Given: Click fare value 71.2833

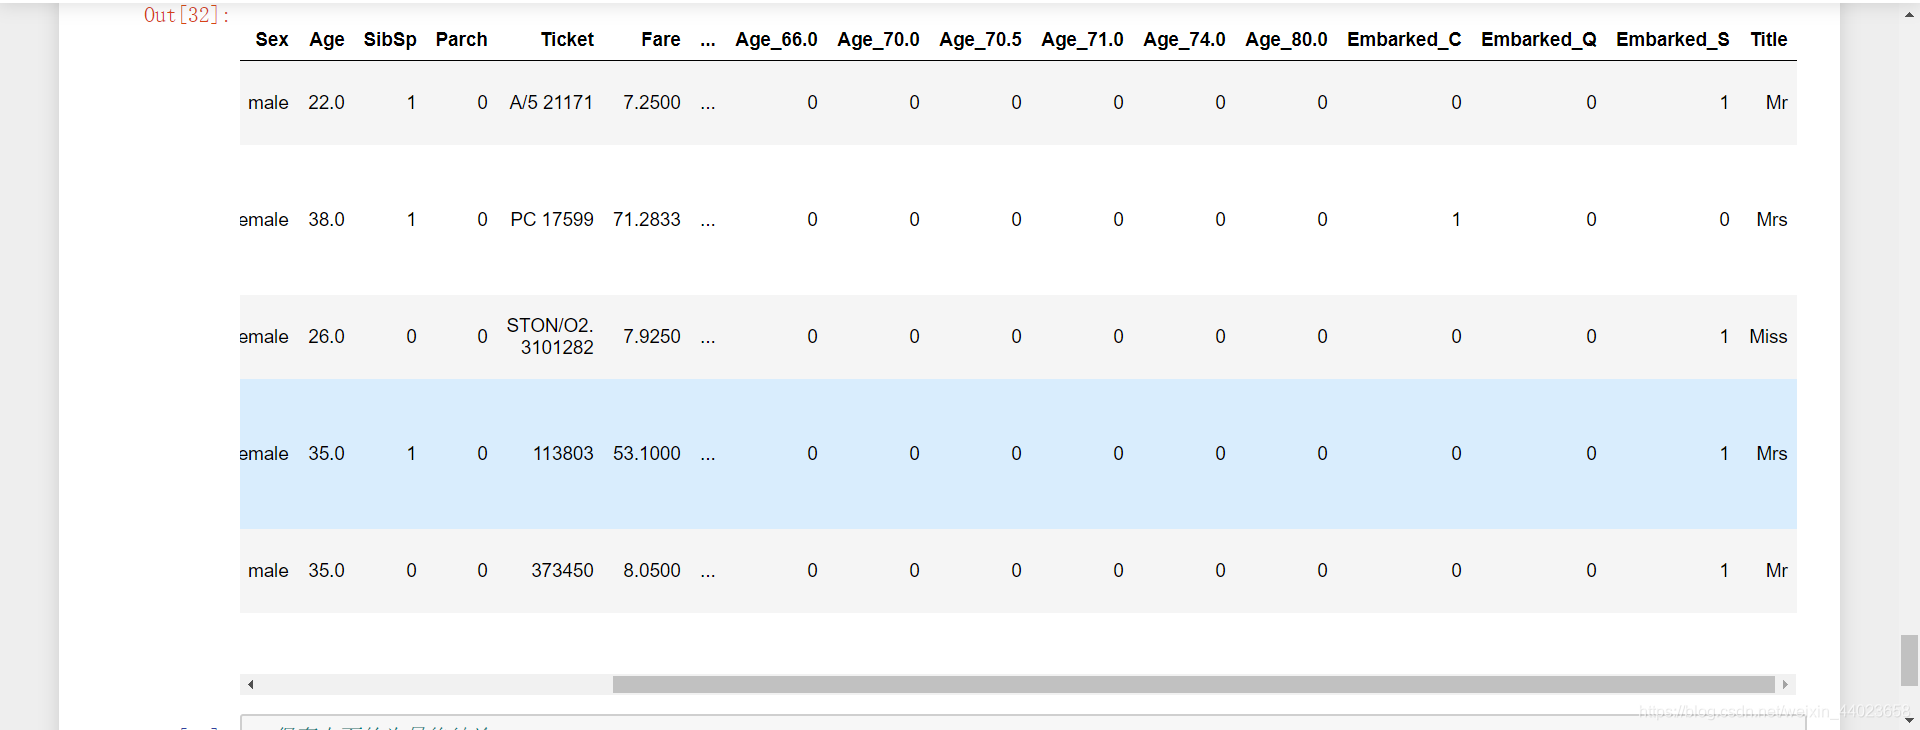Looking at the screenshot, I should point(647,220).
